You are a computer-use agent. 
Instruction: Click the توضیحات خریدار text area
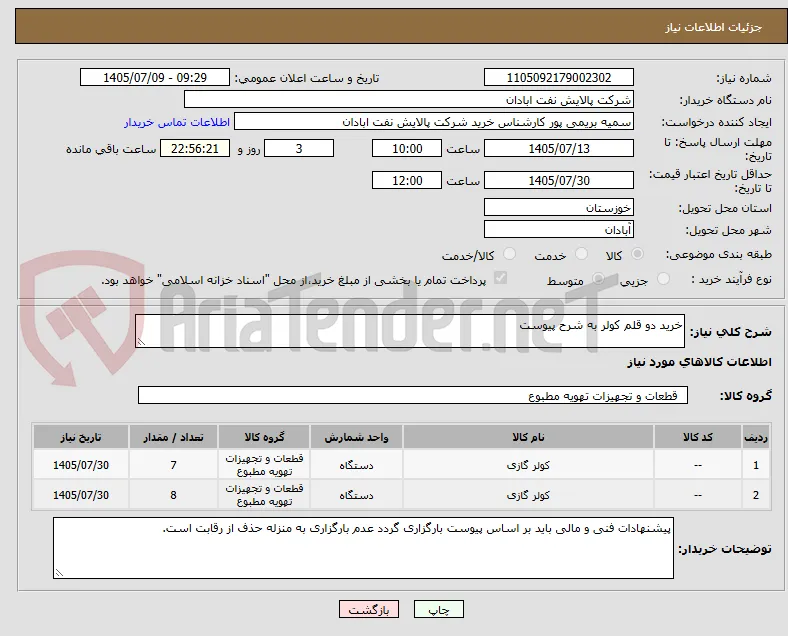click(363, 548)
